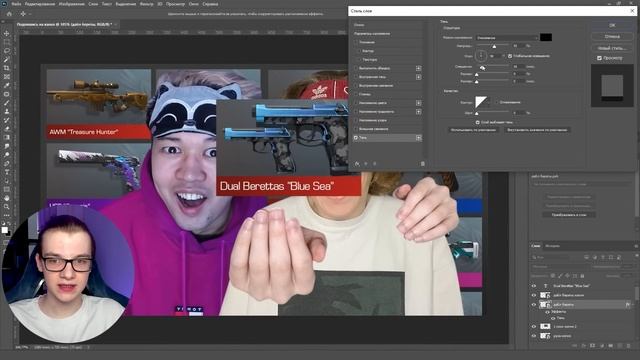This screenshot has width=640, height=360.
Task: Click the fx badge on selected layer
Action: point(628,304)
